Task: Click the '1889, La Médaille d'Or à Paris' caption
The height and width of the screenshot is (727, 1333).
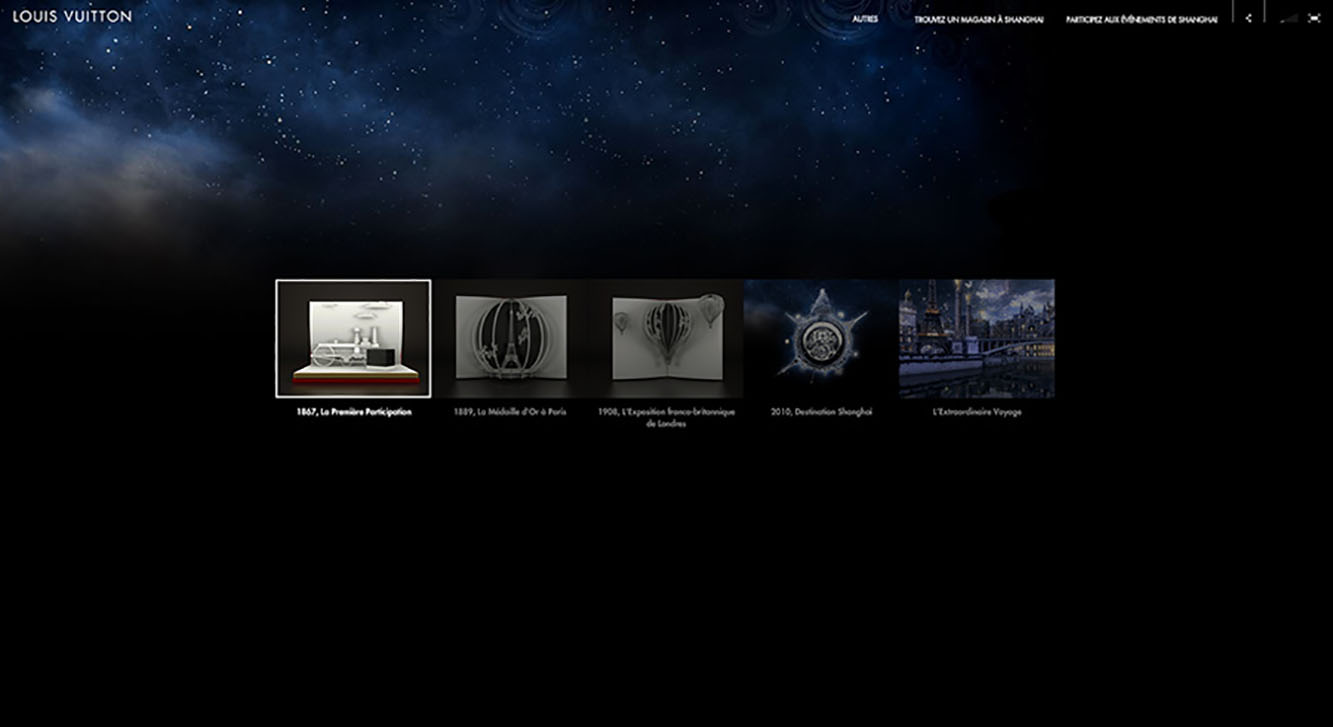Action: tap(509, 412)
